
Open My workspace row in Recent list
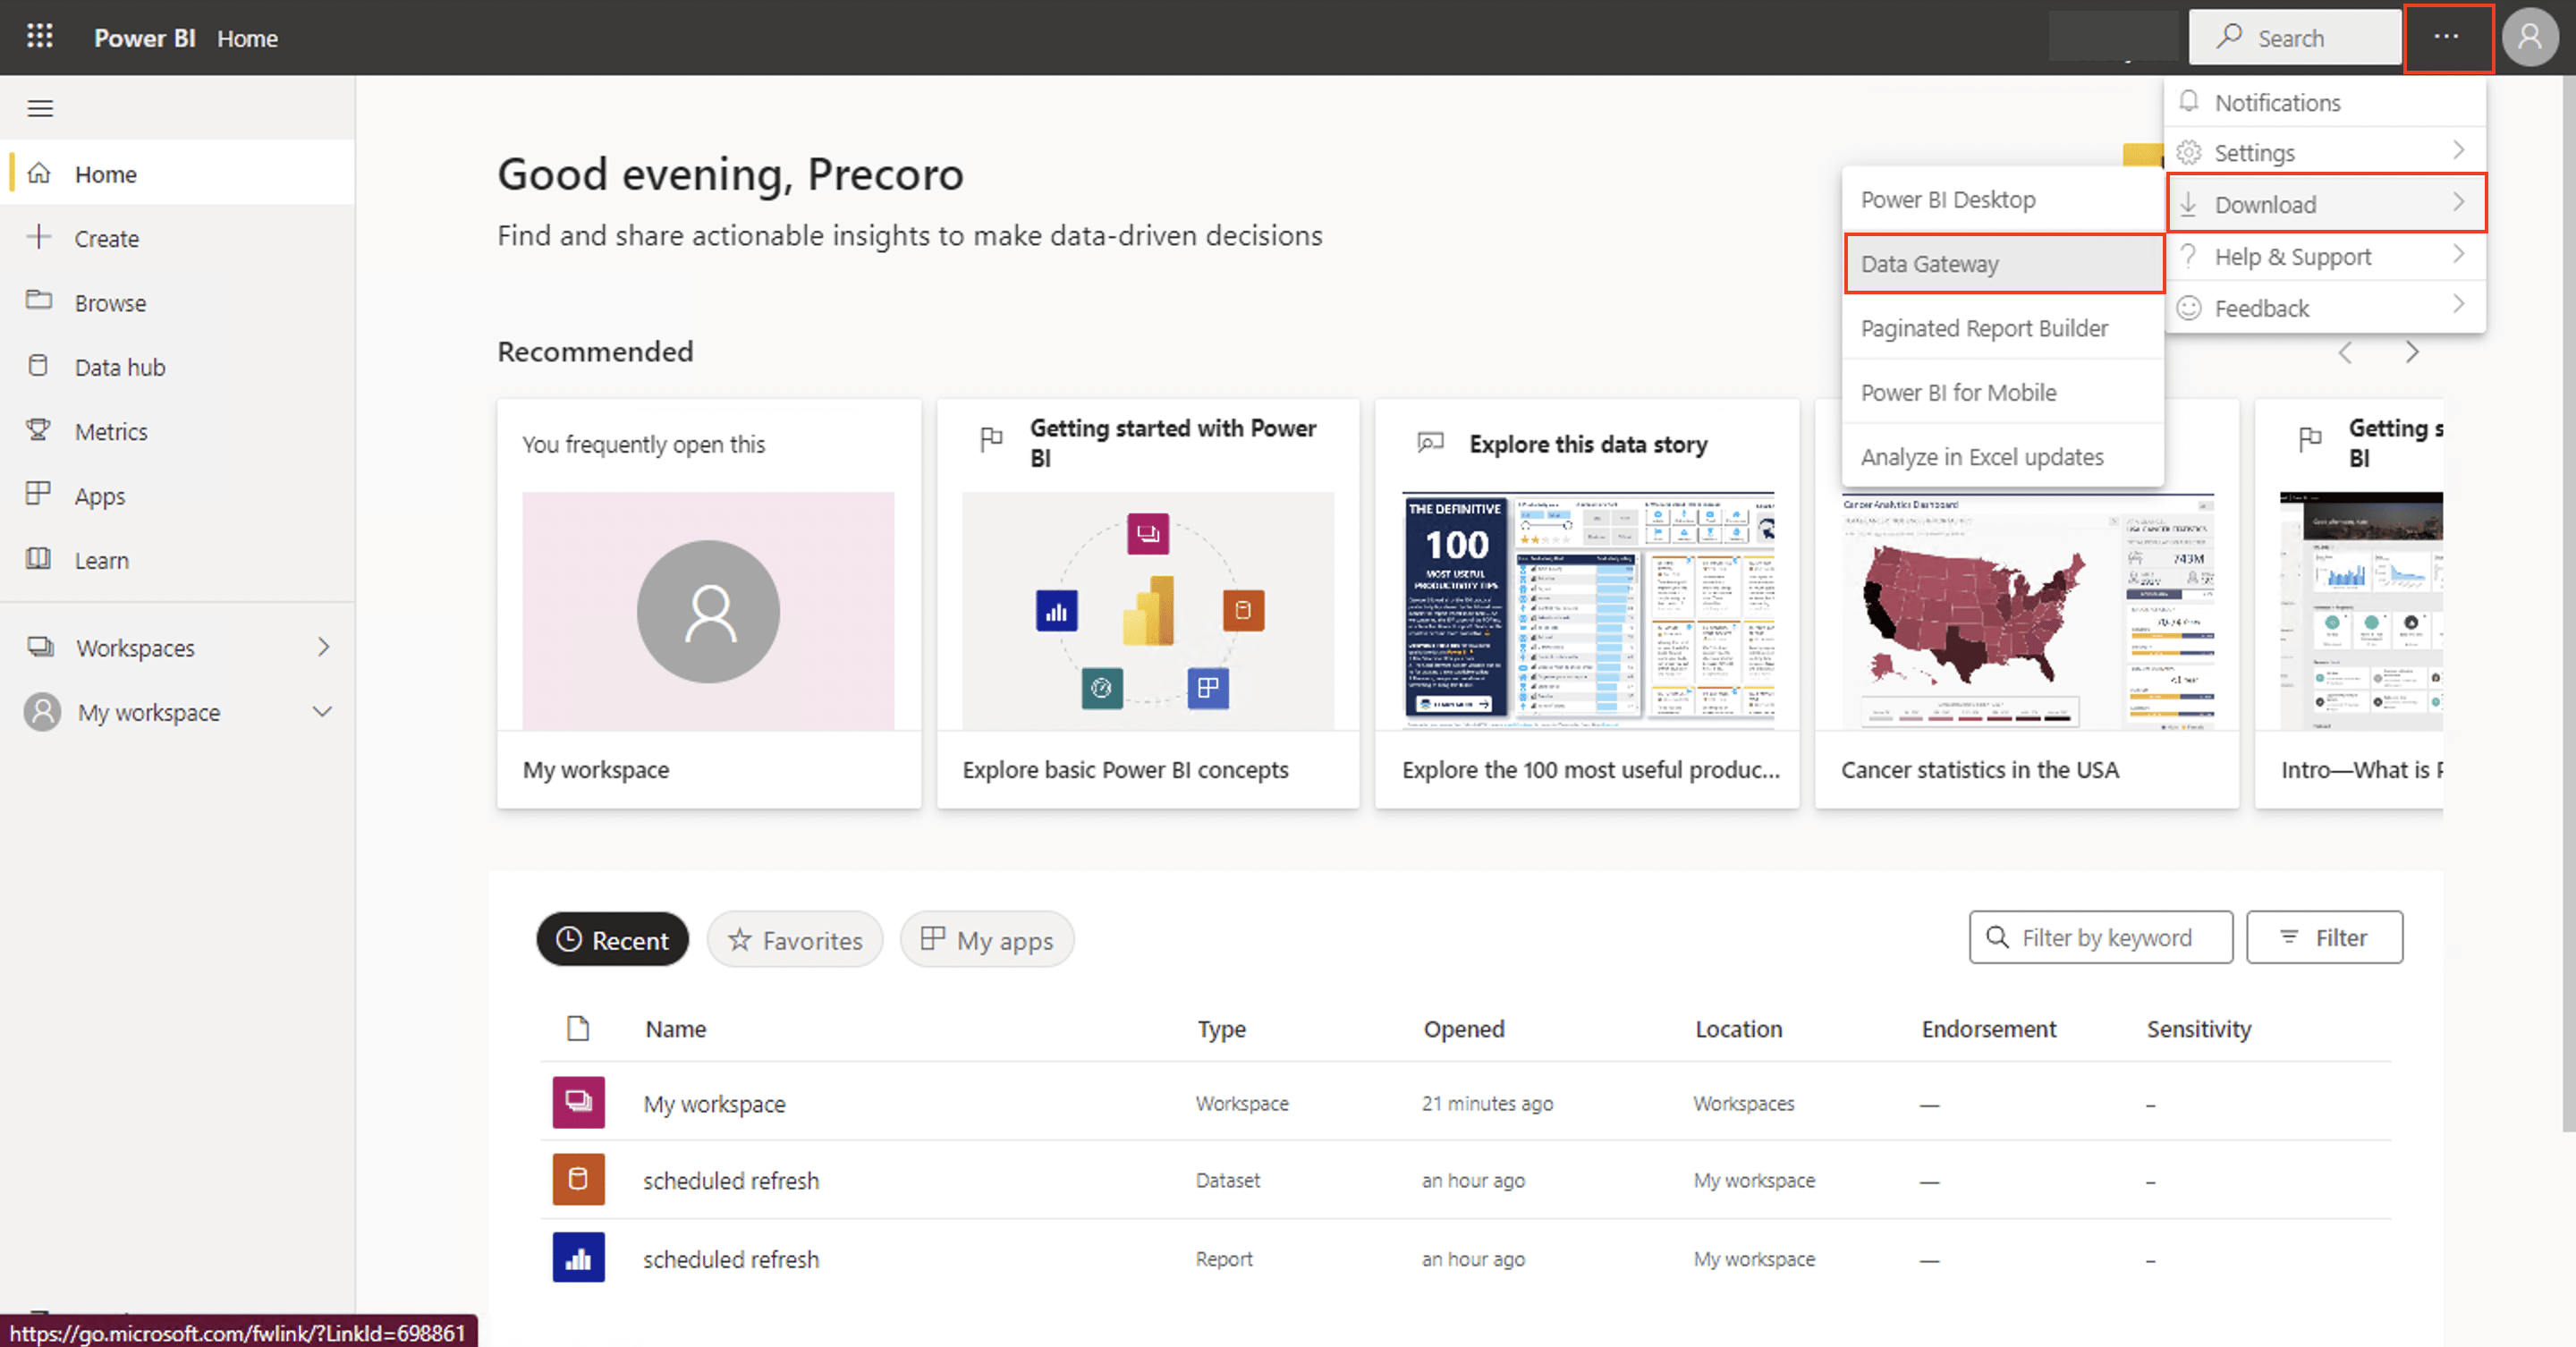coord(714,1103)
